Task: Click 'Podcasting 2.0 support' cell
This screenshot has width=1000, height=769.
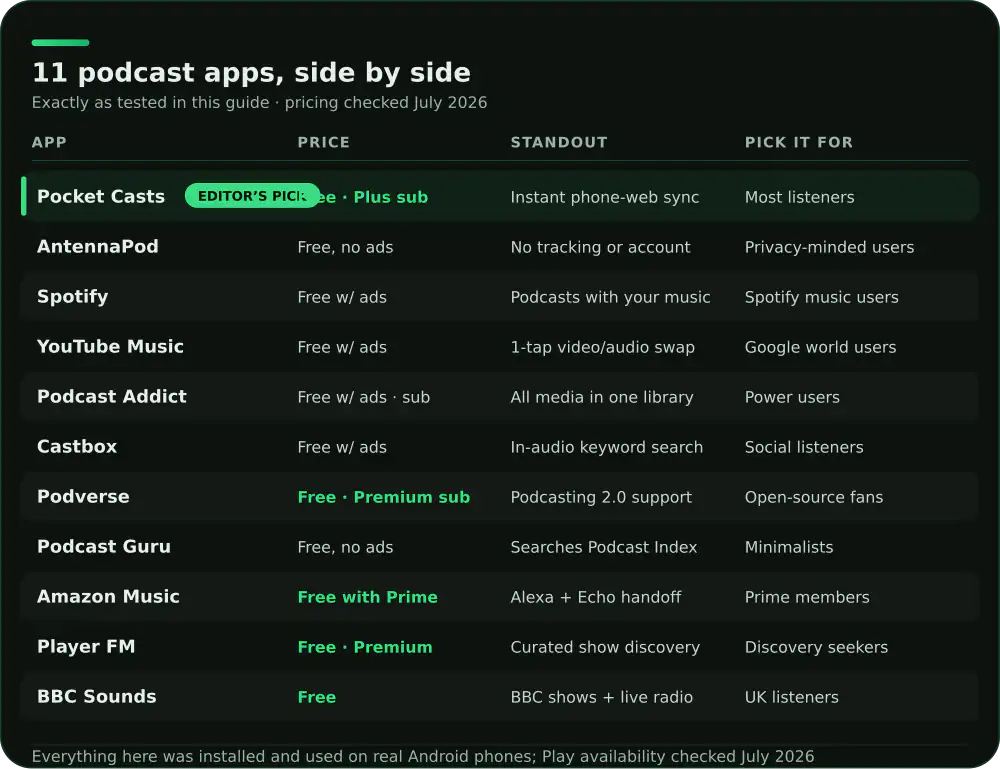Action: click(x=601, y=497)
